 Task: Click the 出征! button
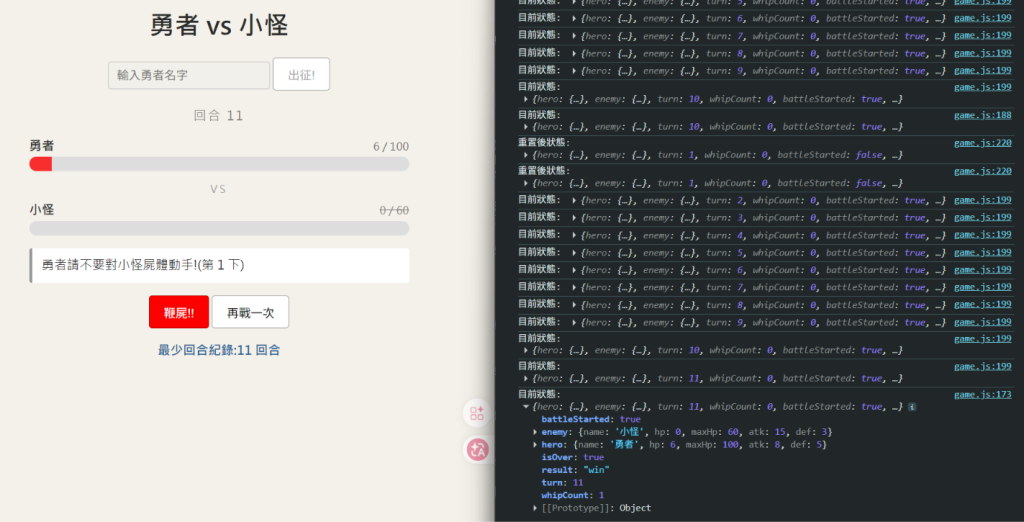coord(301,74)
